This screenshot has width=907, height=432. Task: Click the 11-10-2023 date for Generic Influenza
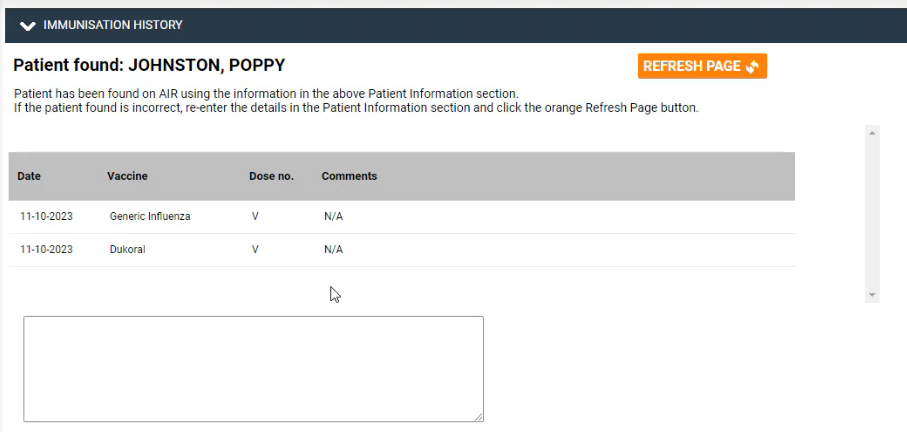coord(46,217)
